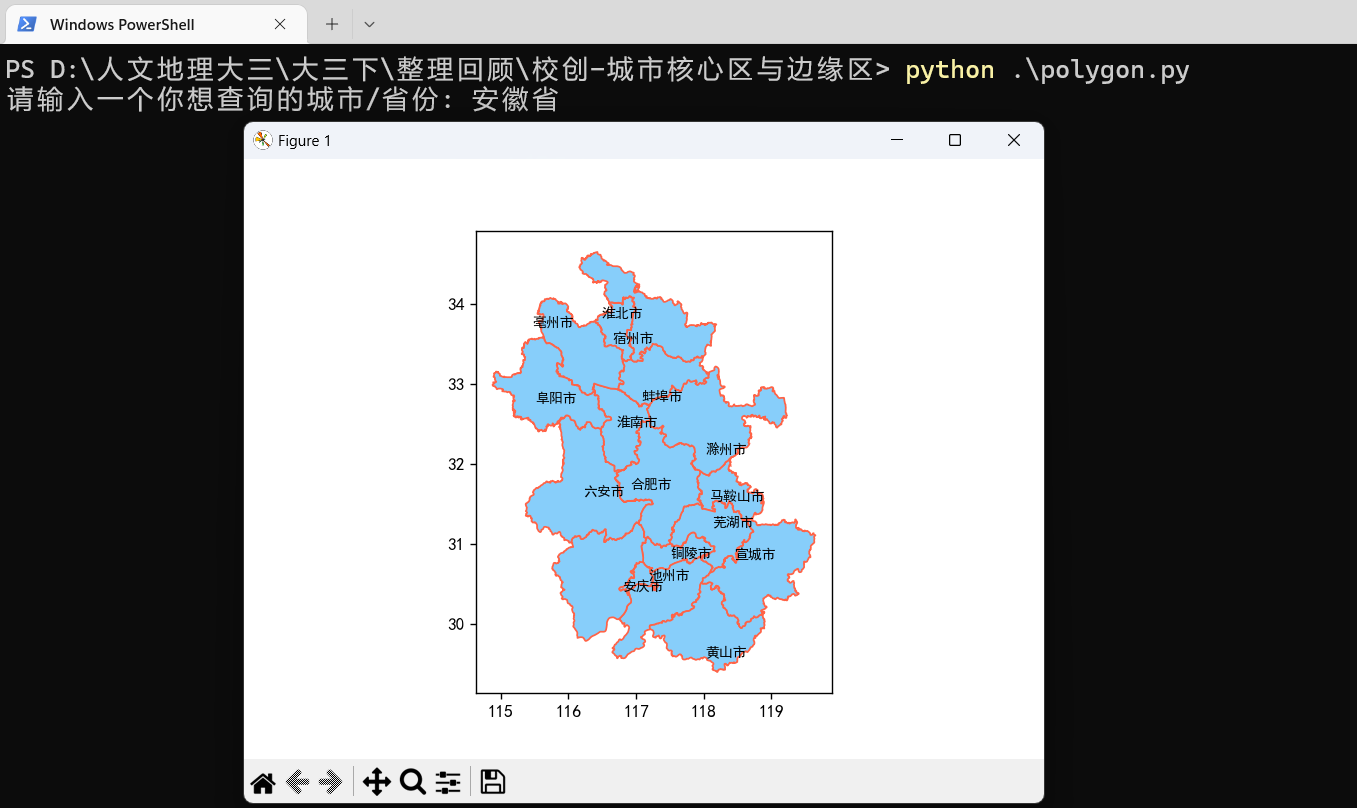This screenshot has height=808, width=1357.
Task: Save the figure with floppy disk icon
Action: coord(492,782)
